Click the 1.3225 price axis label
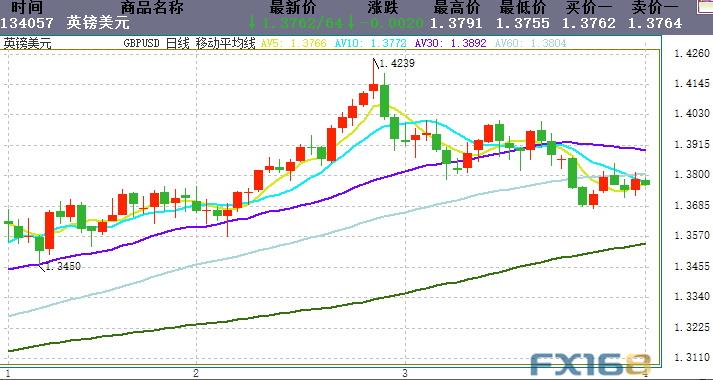The width and height of the screenshot is (713, 380). tap(691, 327)
